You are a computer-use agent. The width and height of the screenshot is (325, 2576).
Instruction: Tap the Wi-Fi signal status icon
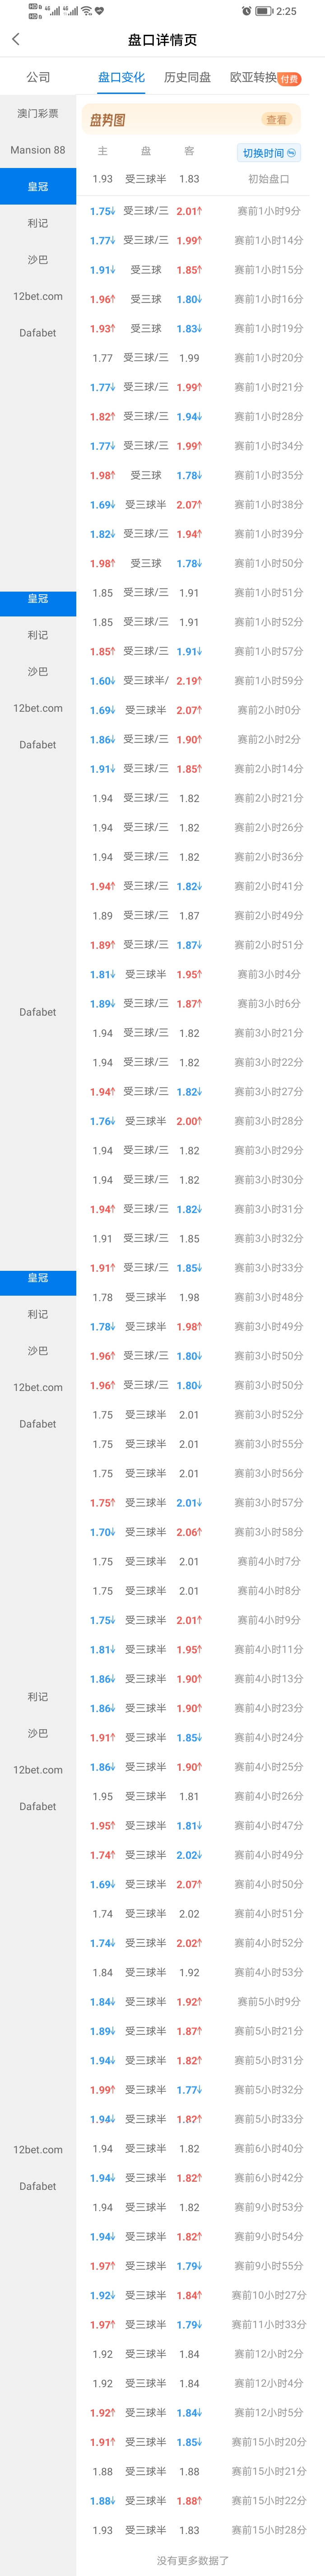[87, 11]
